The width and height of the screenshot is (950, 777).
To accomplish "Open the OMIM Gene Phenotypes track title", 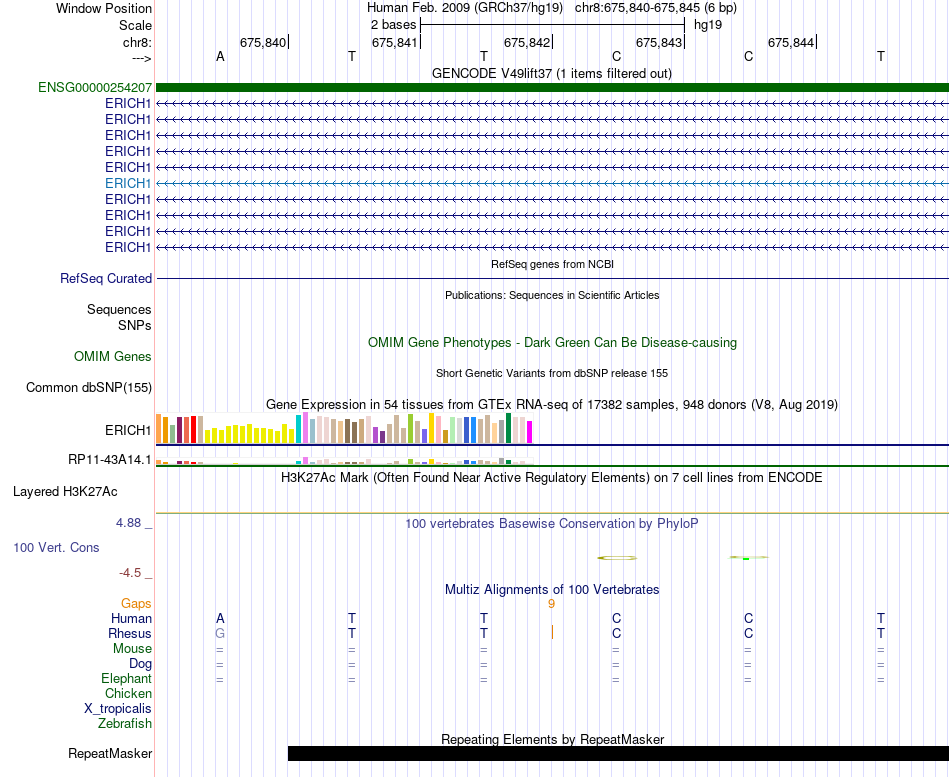I will click(552, 342).
